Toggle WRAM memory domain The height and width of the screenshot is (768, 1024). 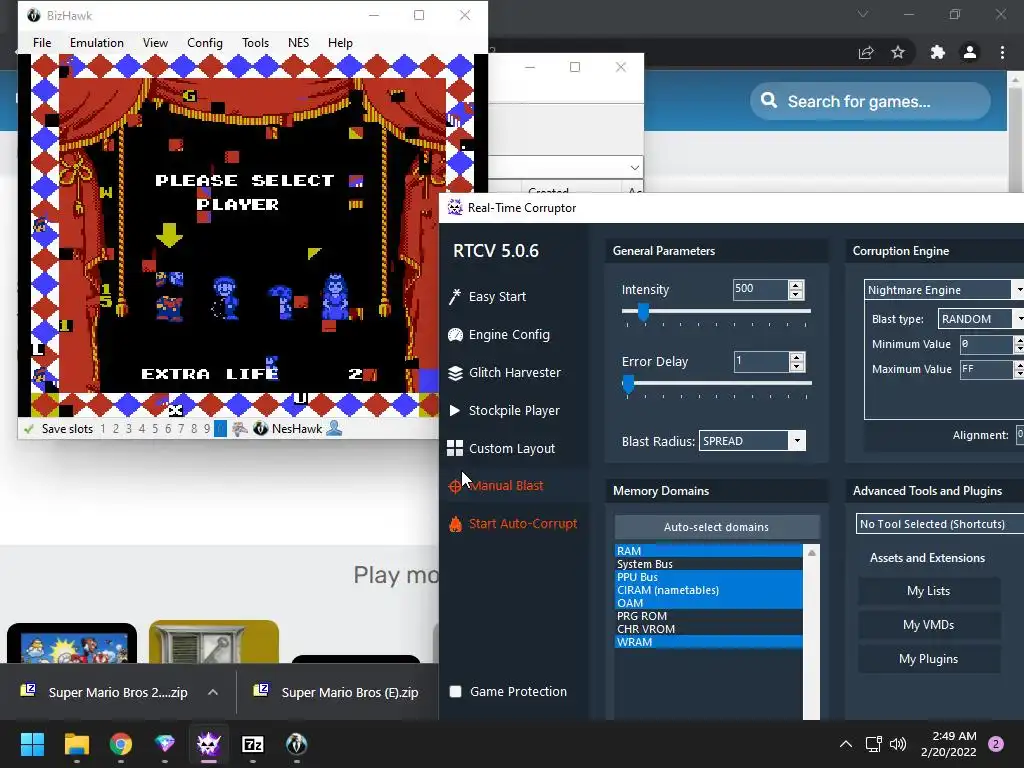pyautogui.click(x=709, y=642)
